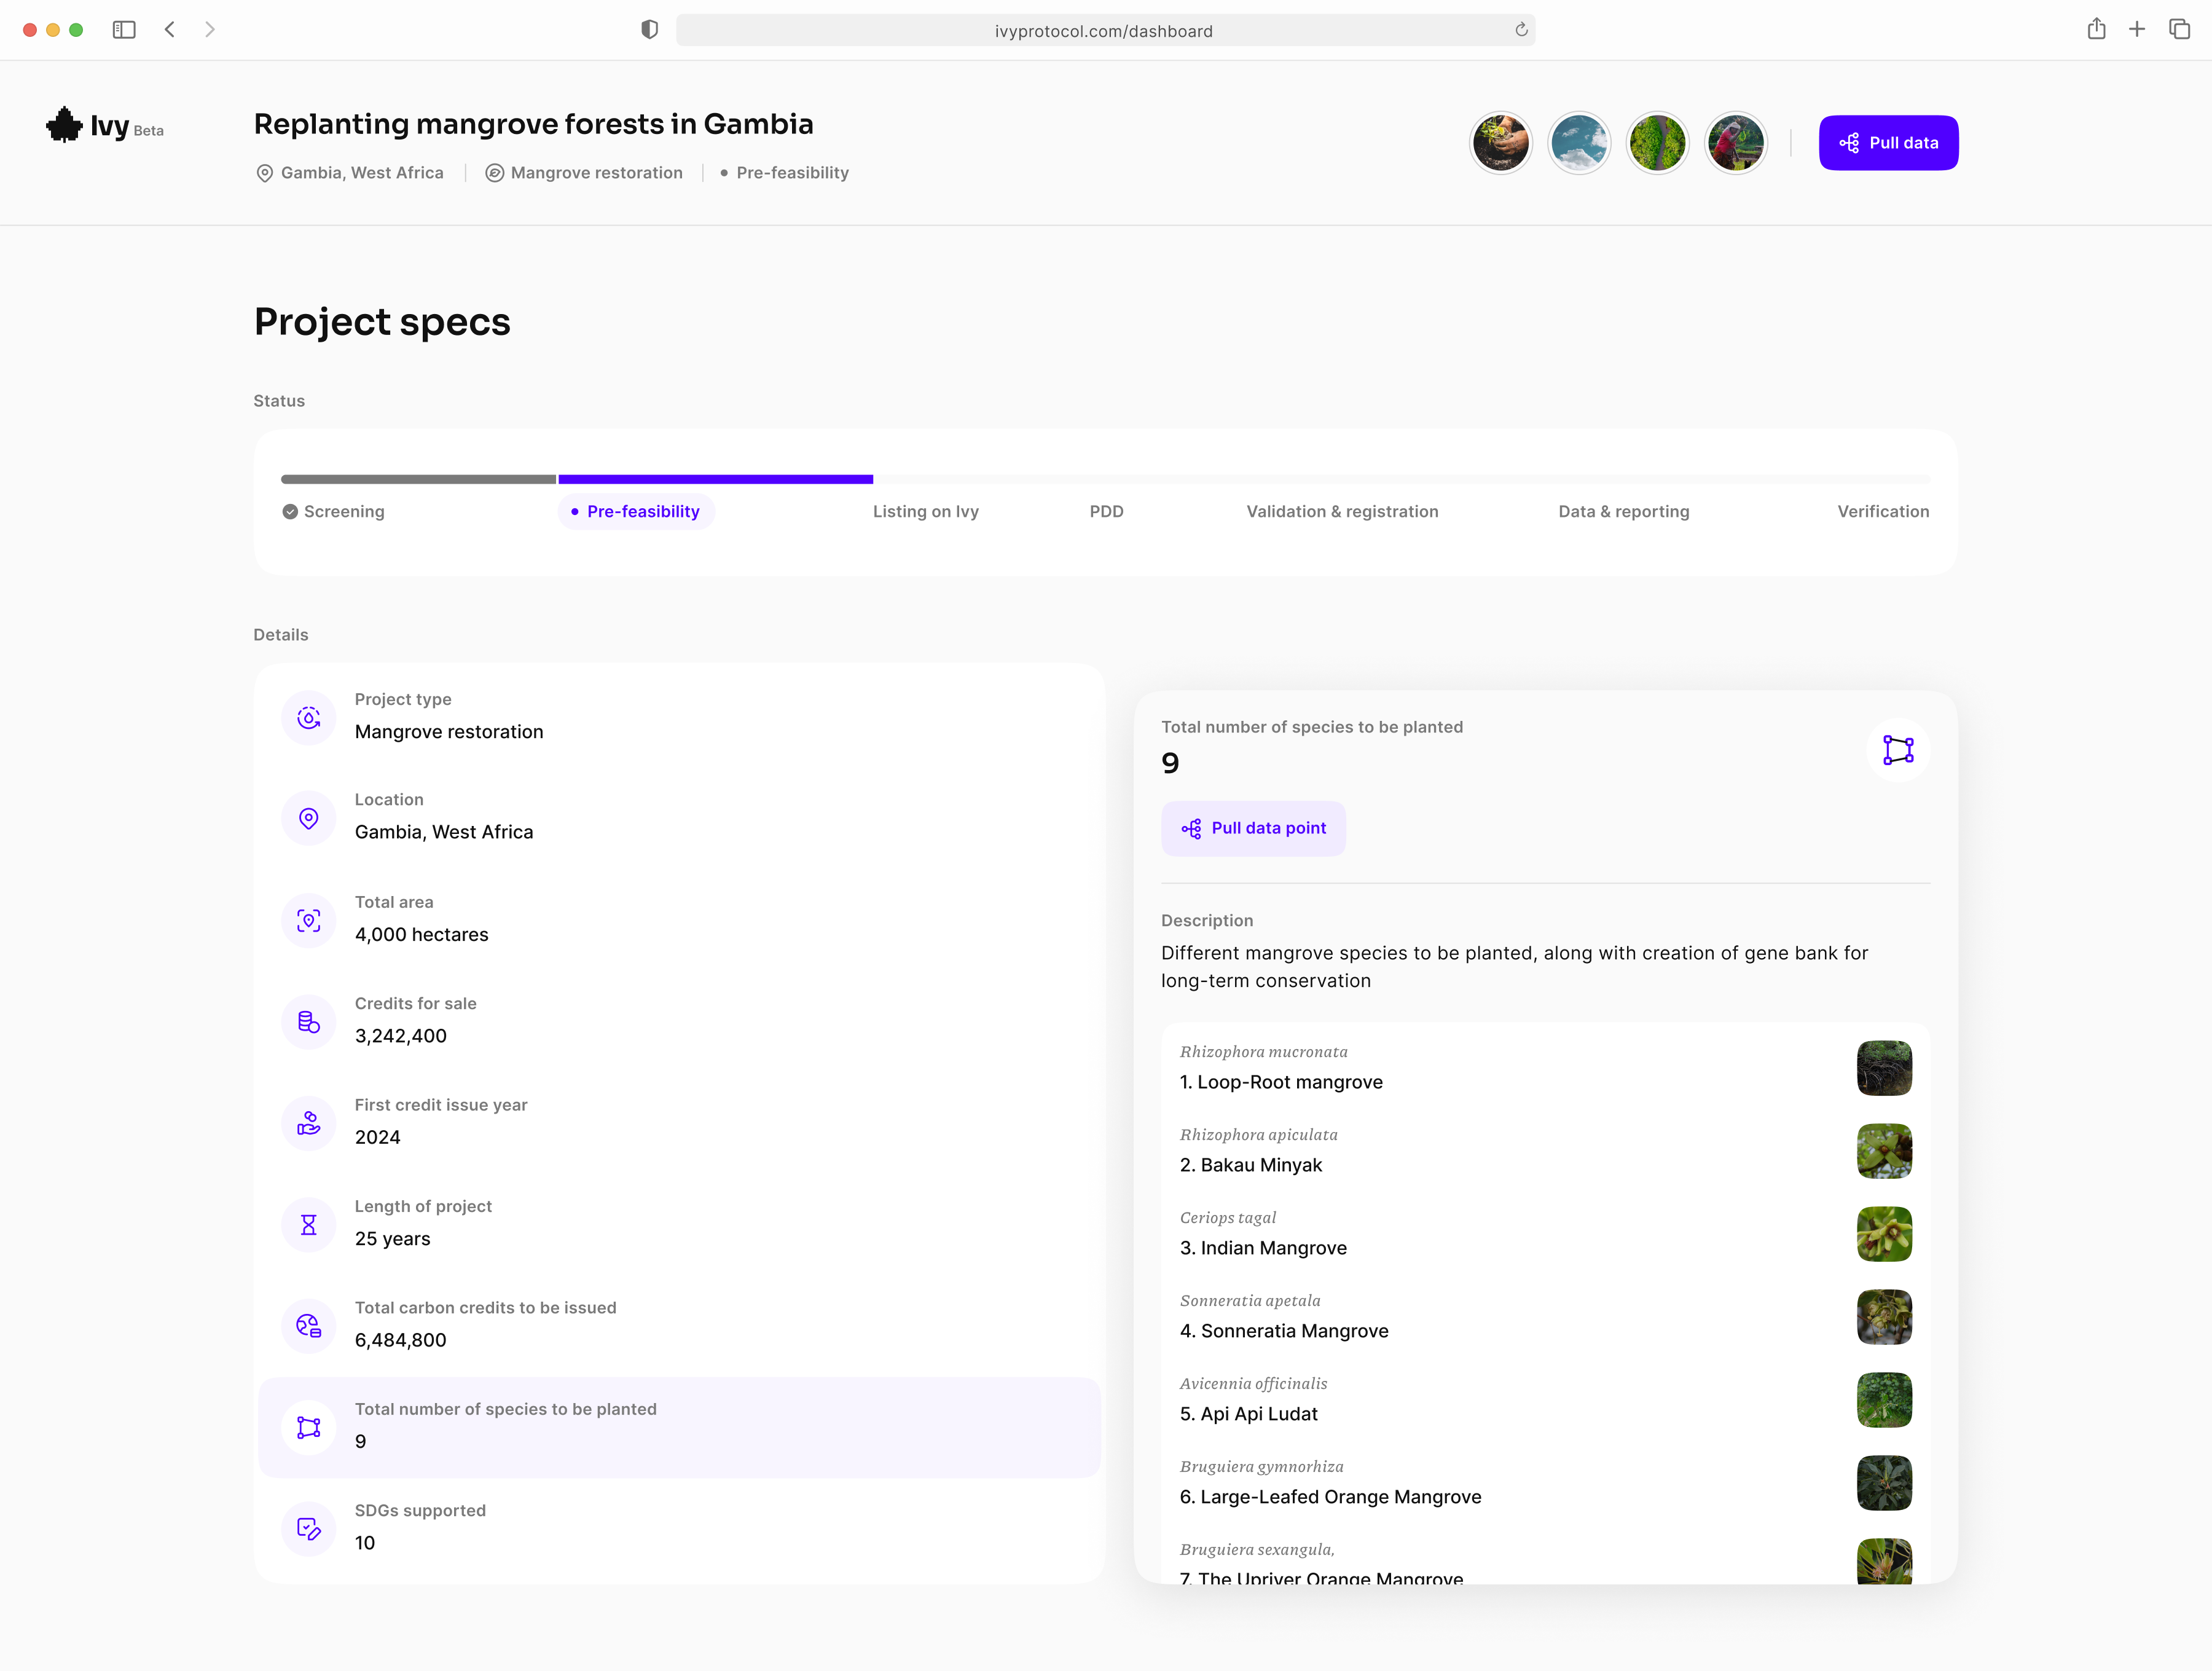
Task: Select Pull data point on the species card
Action: pyautogui.click(x=1253, y=828)
